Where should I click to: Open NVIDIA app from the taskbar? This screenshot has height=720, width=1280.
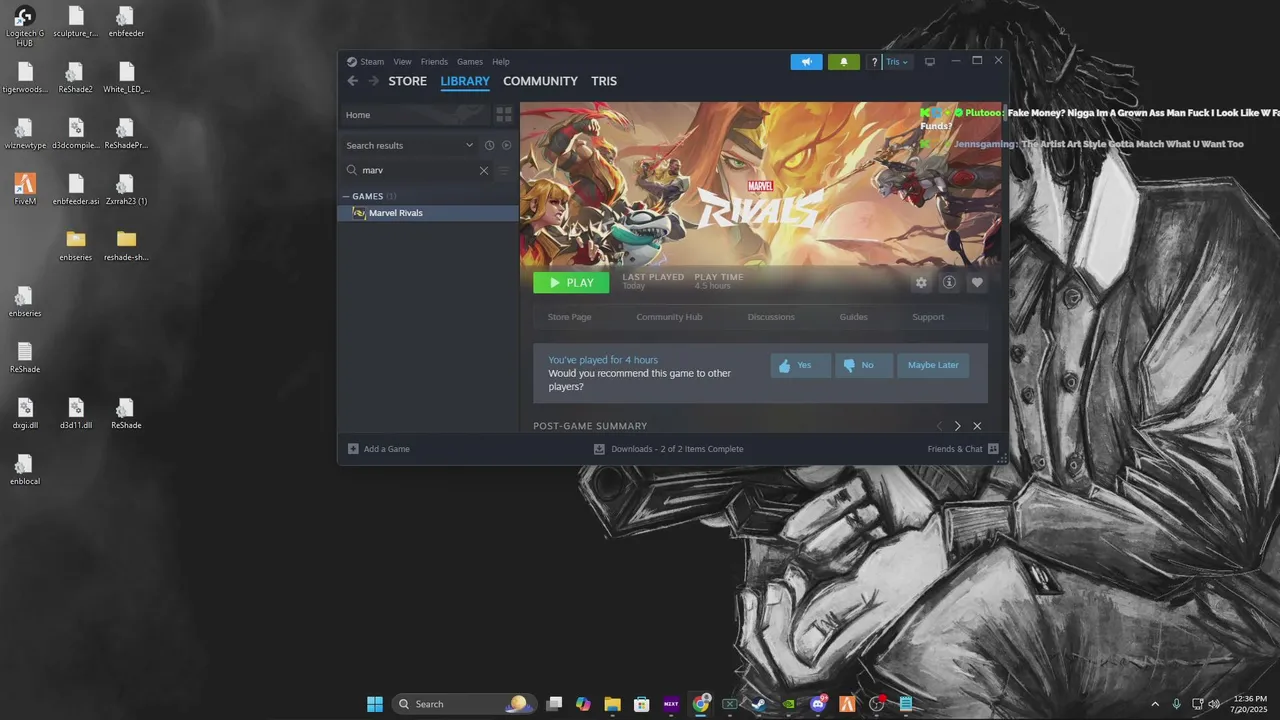coord(789,704)
